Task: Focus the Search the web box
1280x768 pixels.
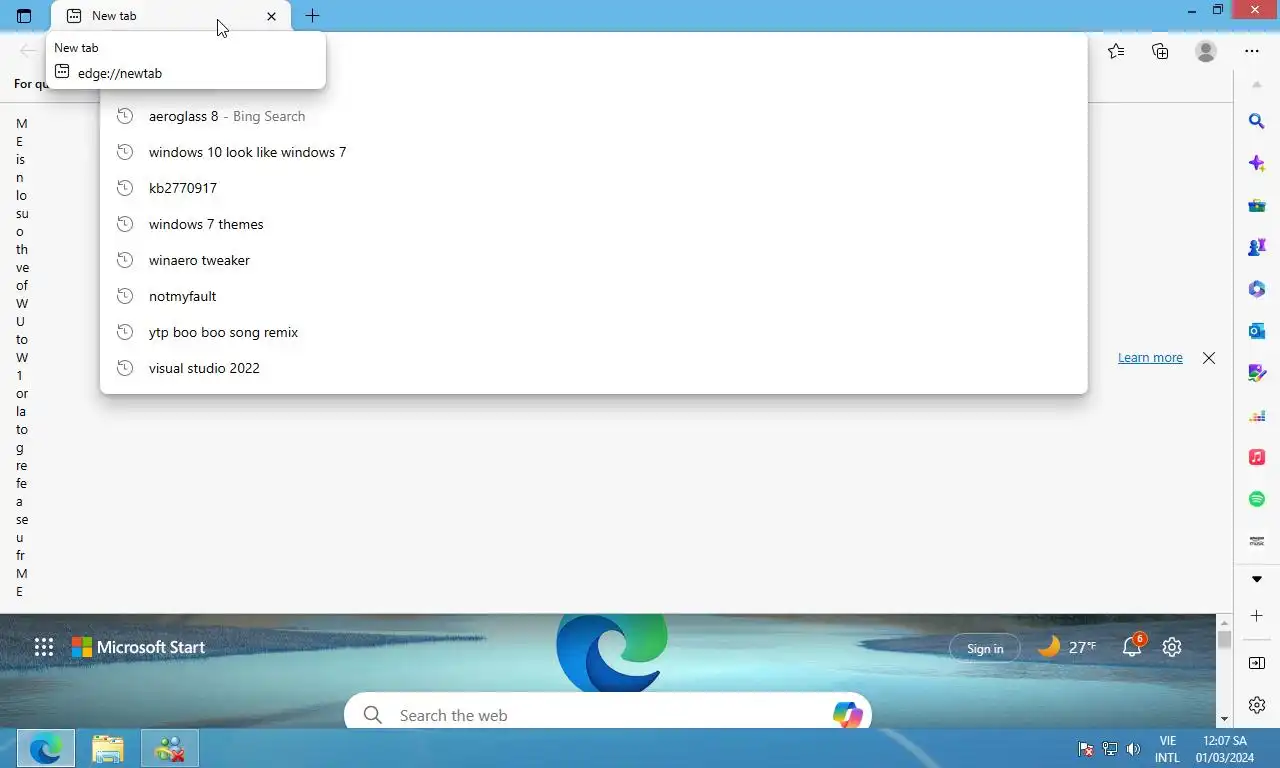Action: click(608, 714)
